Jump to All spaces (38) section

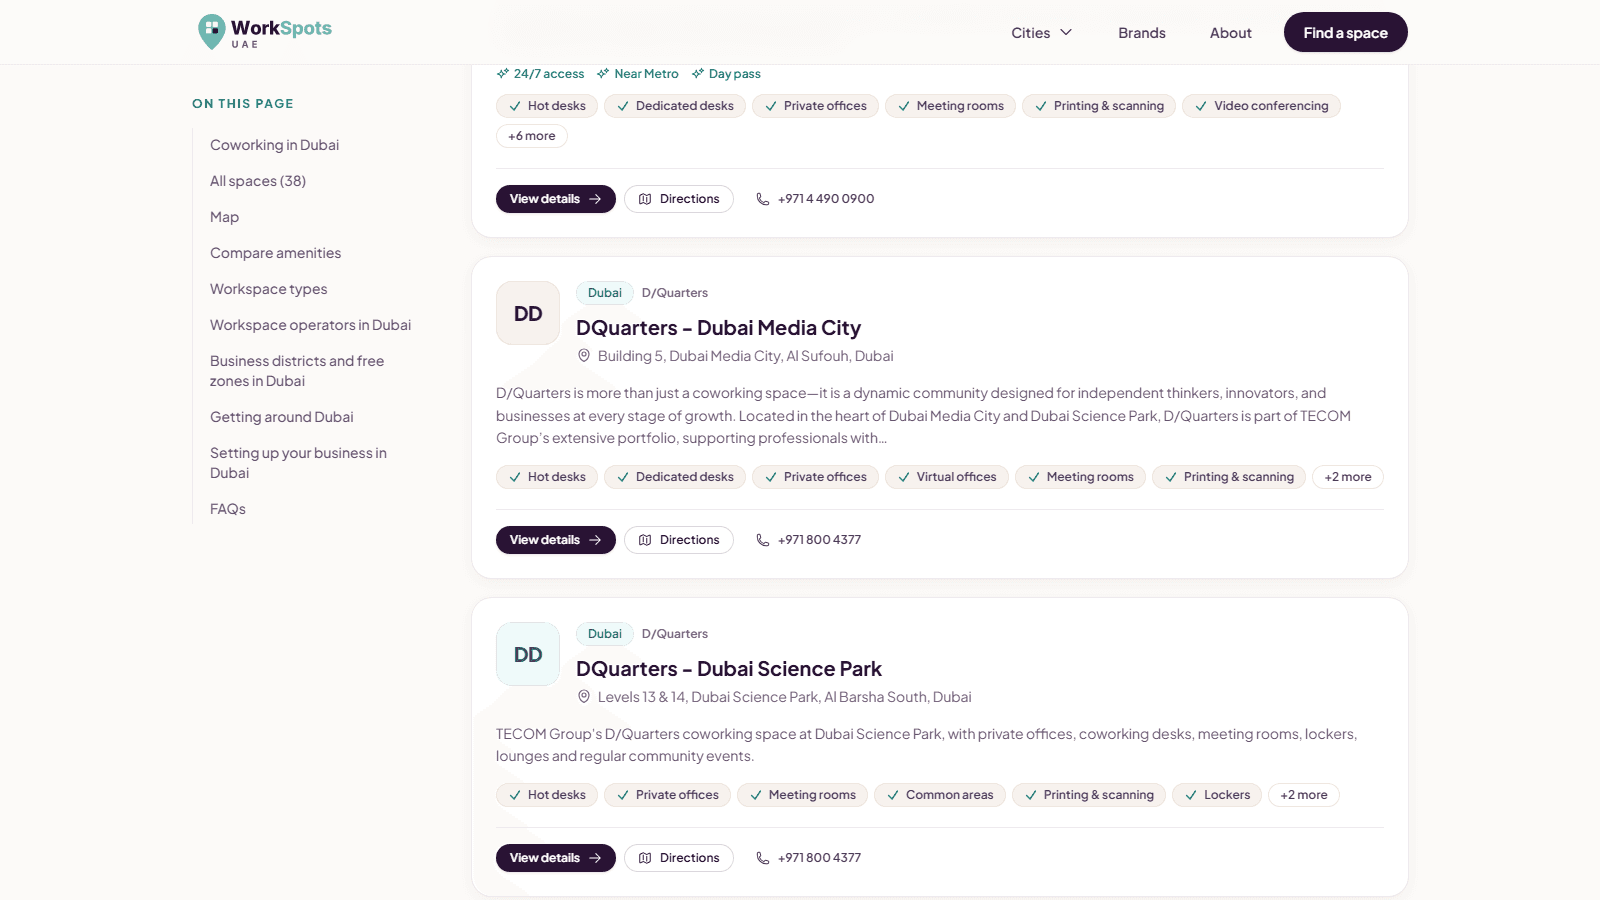tap(258, 181)
